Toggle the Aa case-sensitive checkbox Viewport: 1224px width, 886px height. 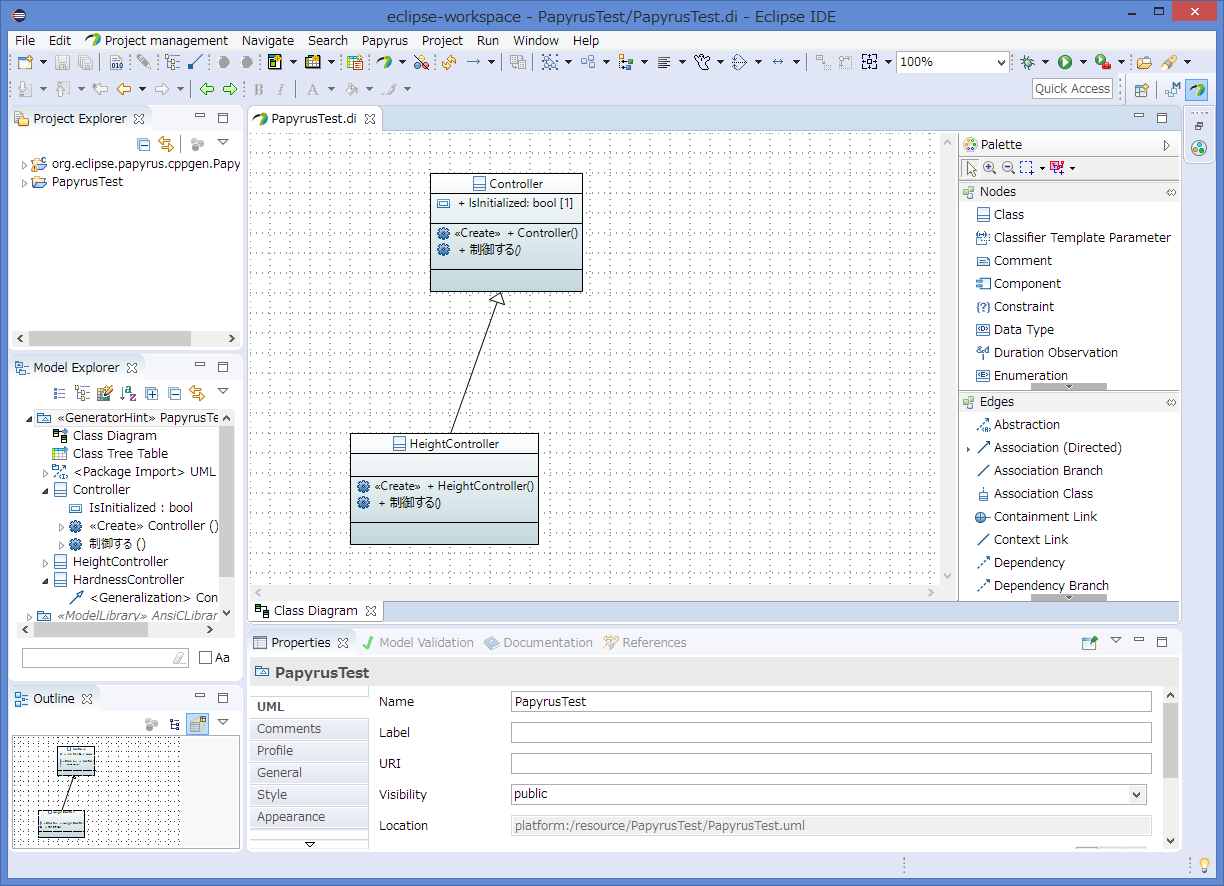(206, 658)
